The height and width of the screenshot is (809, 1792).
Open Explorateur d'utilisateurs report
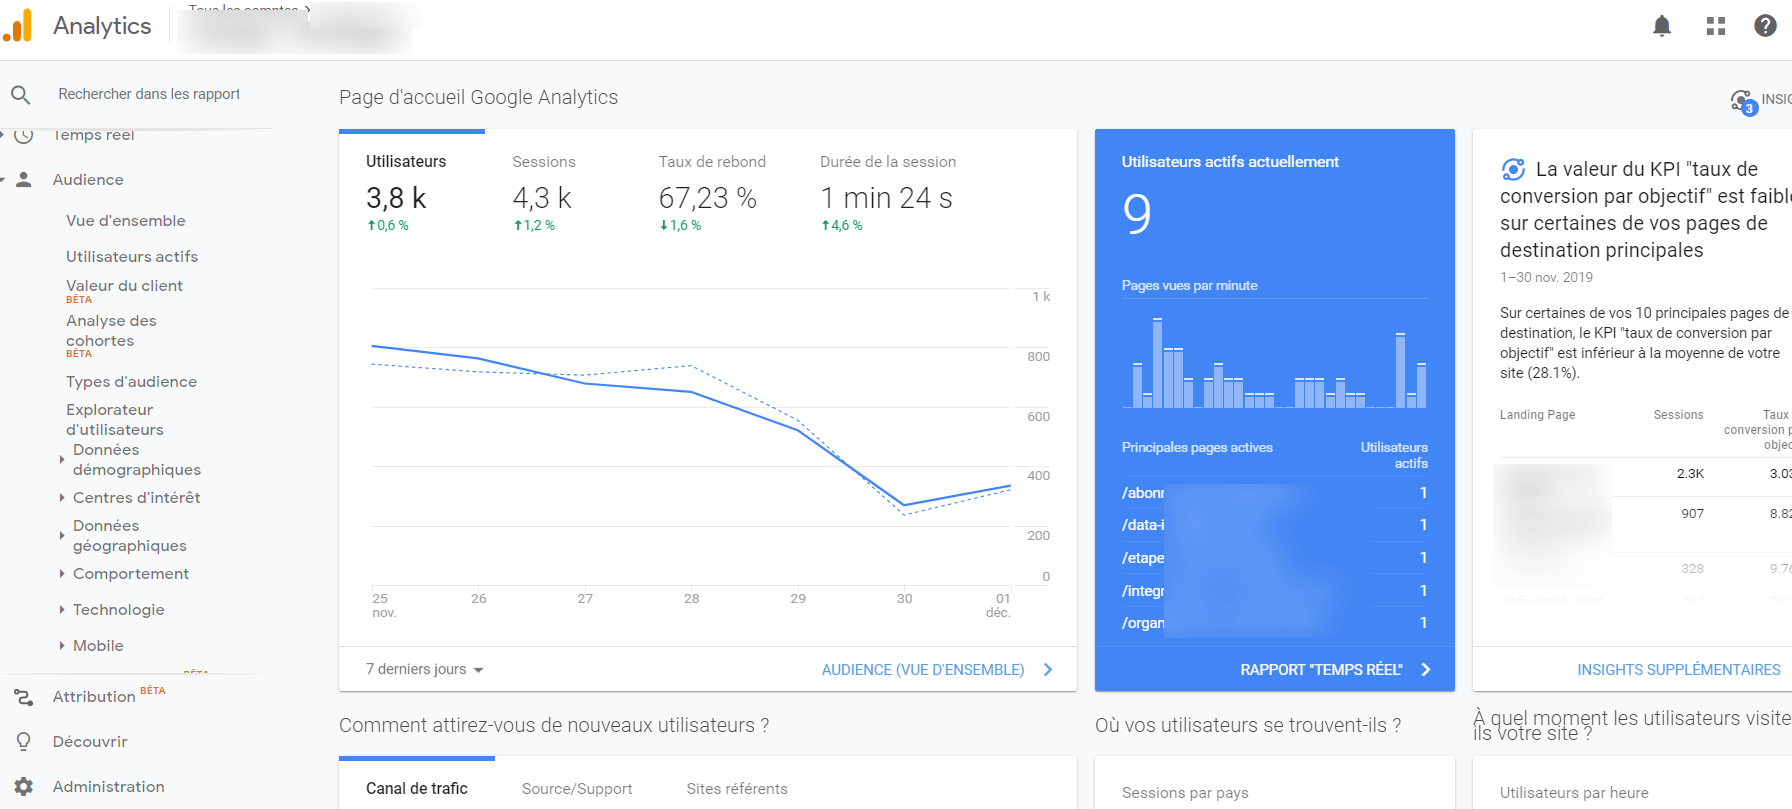pos(115,420)
